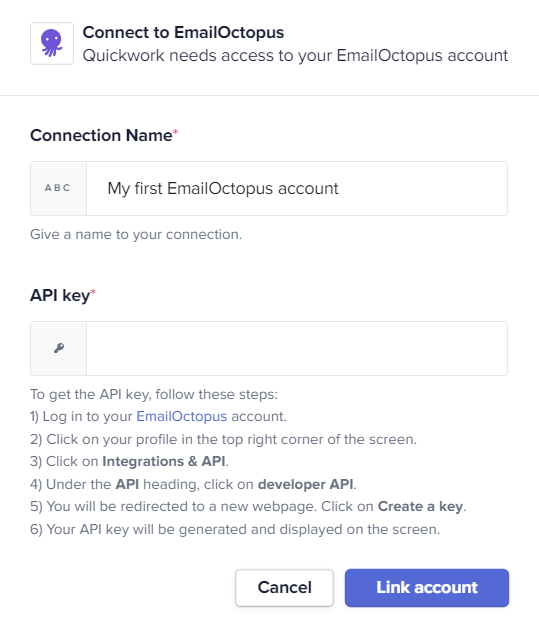This screenshot has height=625, width=539.
Task: Click the ABC text type icon
Action: pos(58,188)
